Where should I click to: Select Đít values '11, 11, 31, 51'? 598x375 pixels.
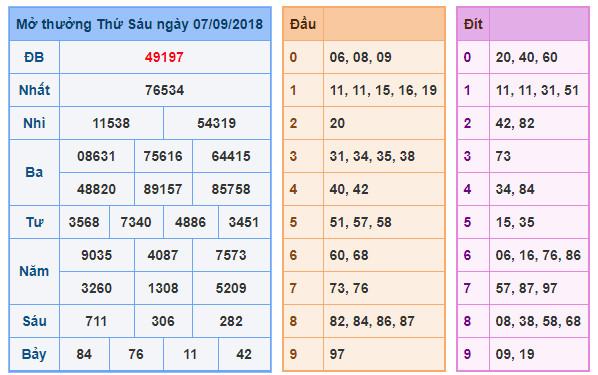pyautogui.click(x=537, y=90)
